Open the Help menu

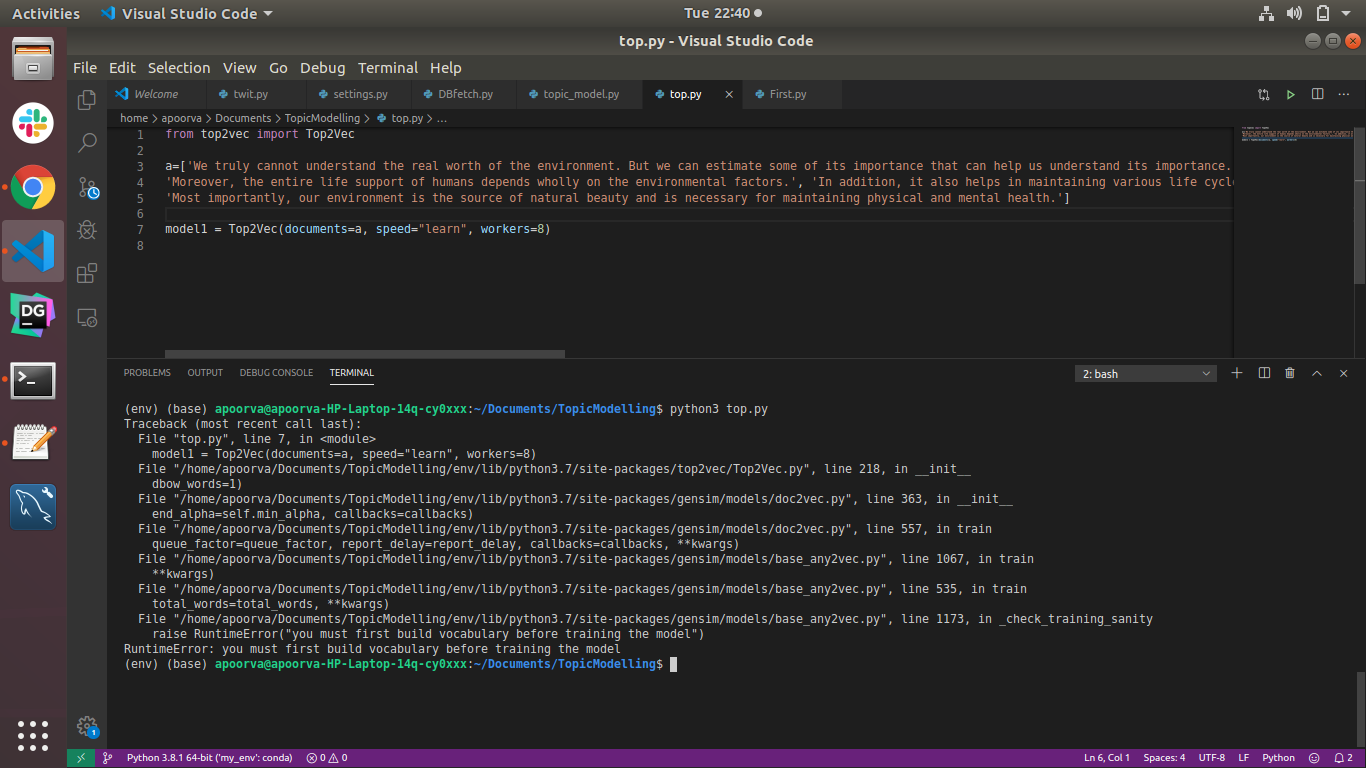click(x=446, y=68)
